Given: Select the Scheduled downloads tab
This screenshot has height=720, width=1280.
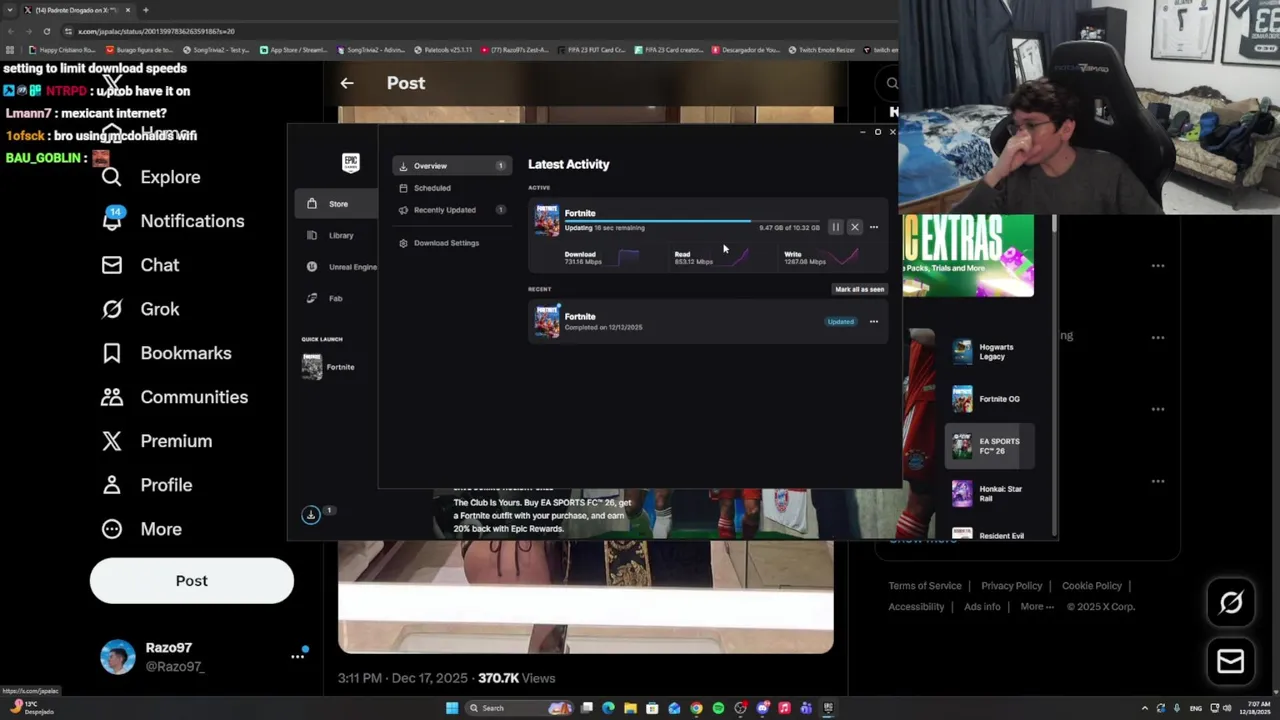Looking at the screenshot, I should click(x=452, y=188).
